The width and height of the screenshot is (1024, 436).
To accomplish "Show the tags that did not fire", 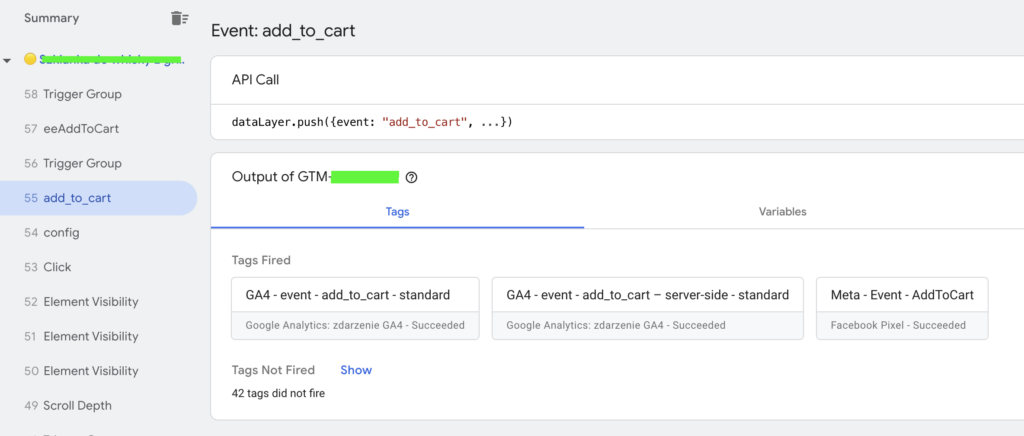I will pyautogui.click(x=355, y=370).
